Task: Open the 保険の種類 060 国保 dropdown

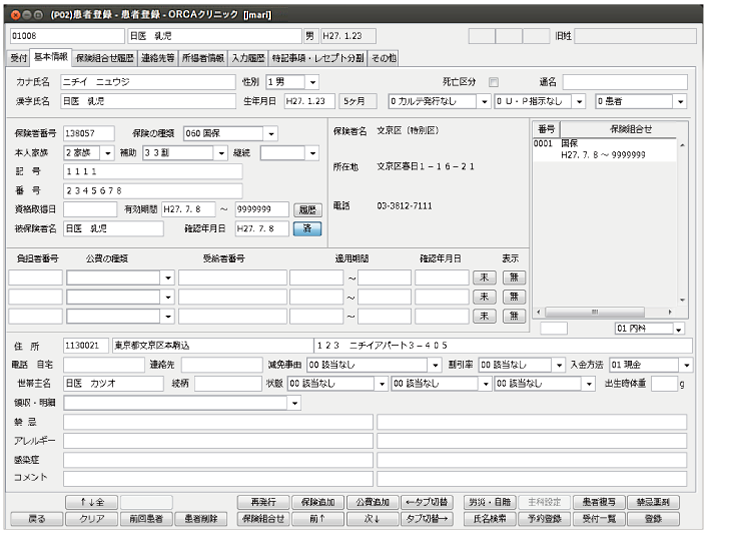Action: point(271,134)
